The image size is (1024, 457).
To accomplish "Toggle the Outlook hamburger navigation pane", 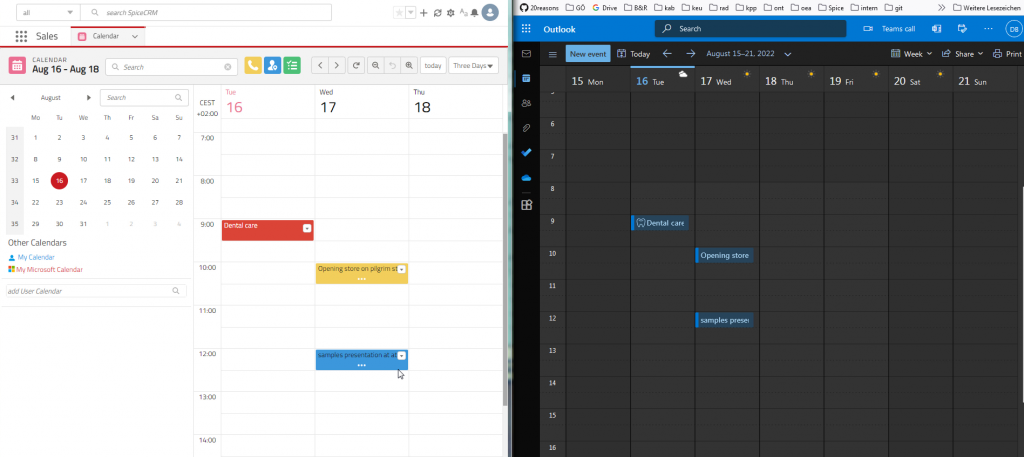I will [552, 54].
